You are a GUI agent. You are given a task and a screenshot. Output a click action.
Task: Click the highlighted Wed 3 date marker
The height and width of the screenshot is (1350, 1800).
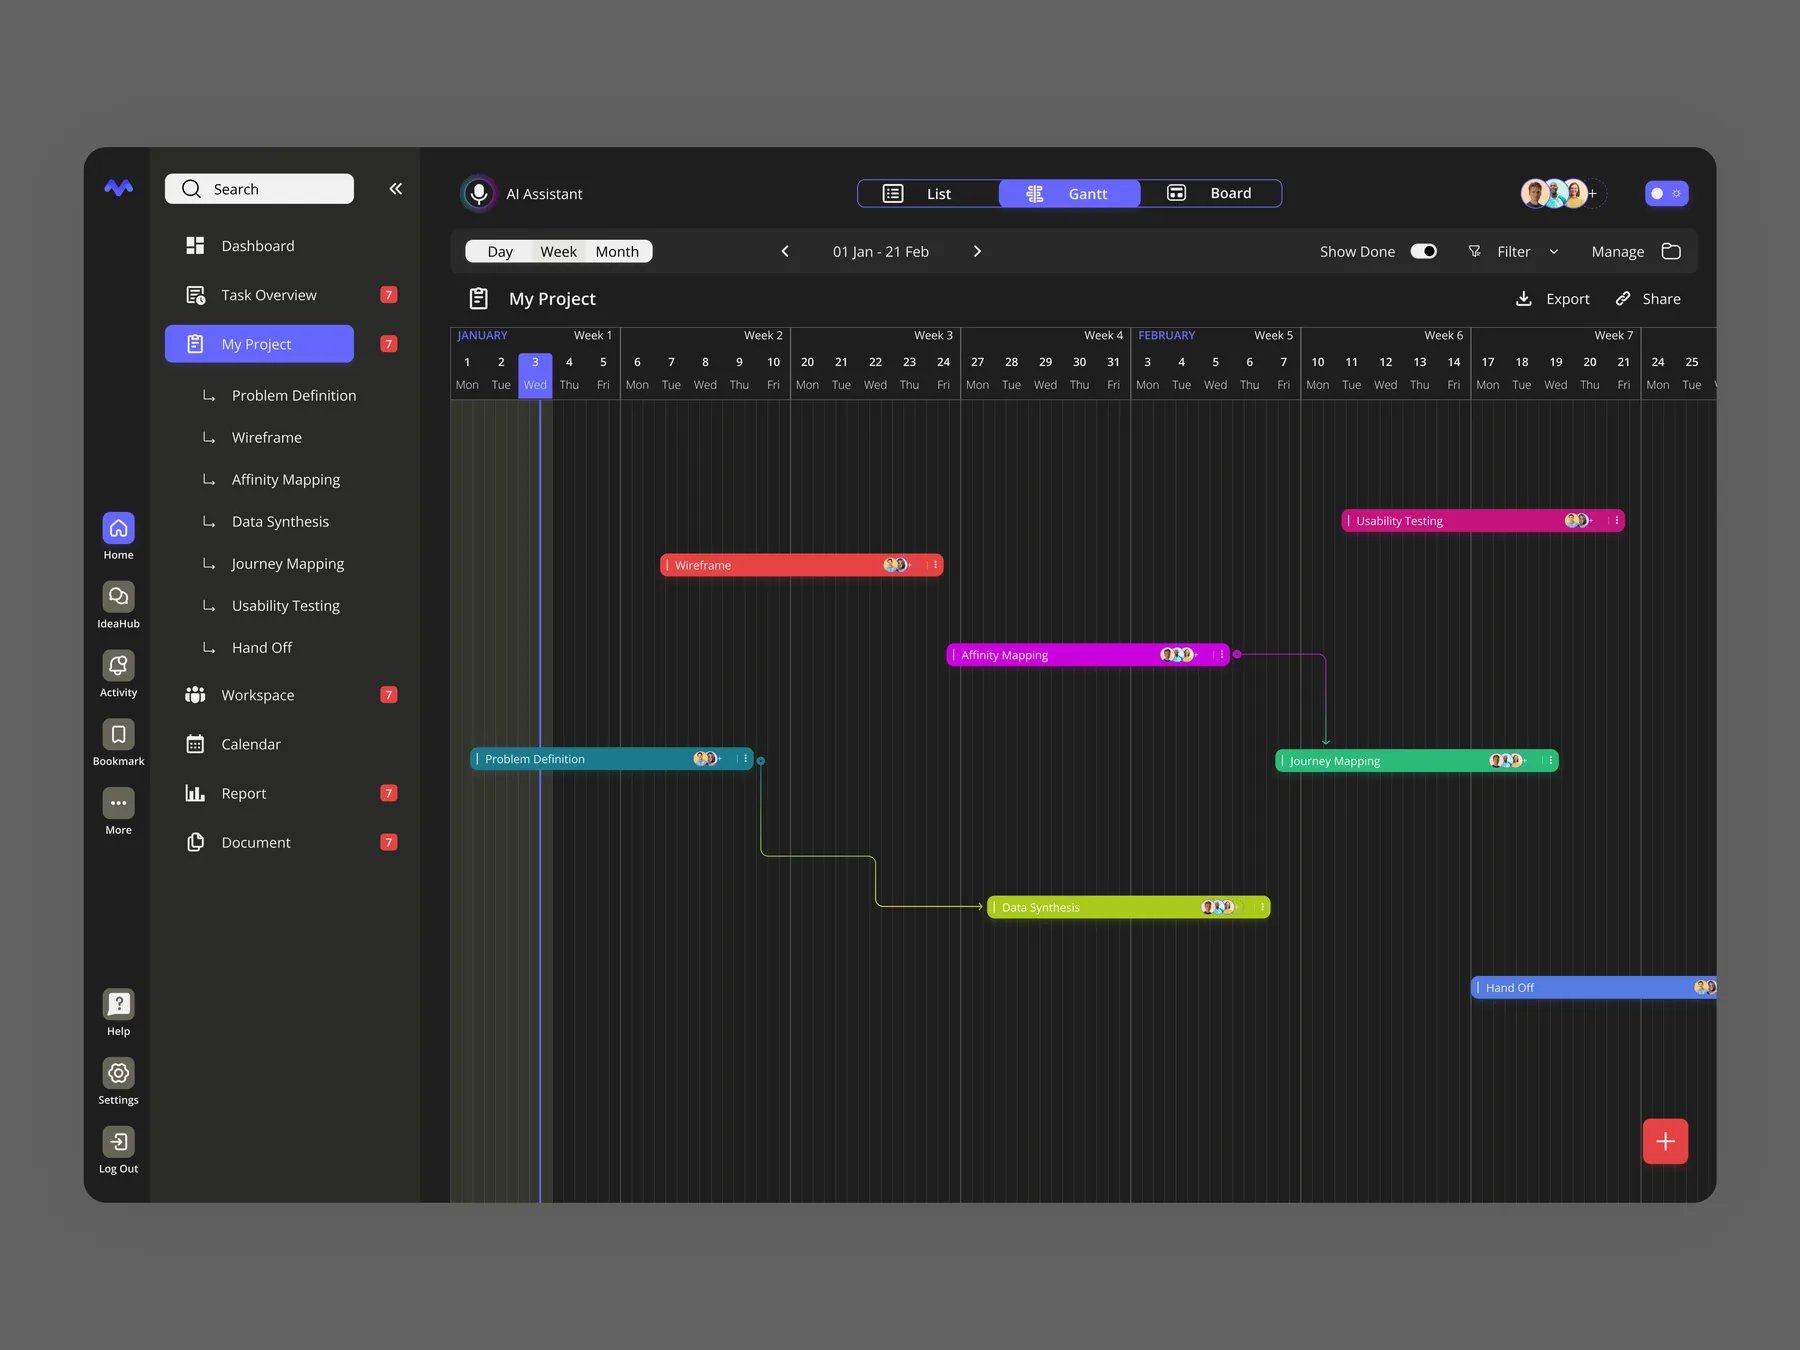point(535,374)
